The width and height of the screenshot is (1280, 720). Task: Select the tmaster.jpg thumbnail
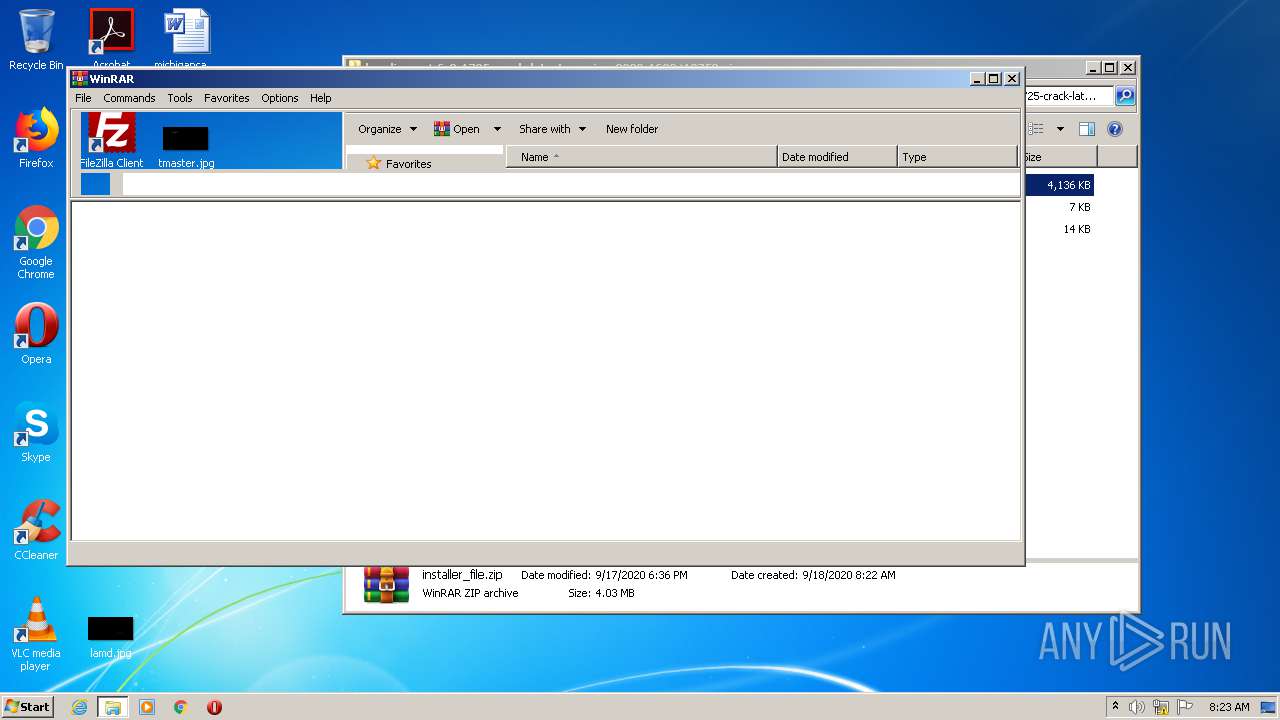[186, 146]
